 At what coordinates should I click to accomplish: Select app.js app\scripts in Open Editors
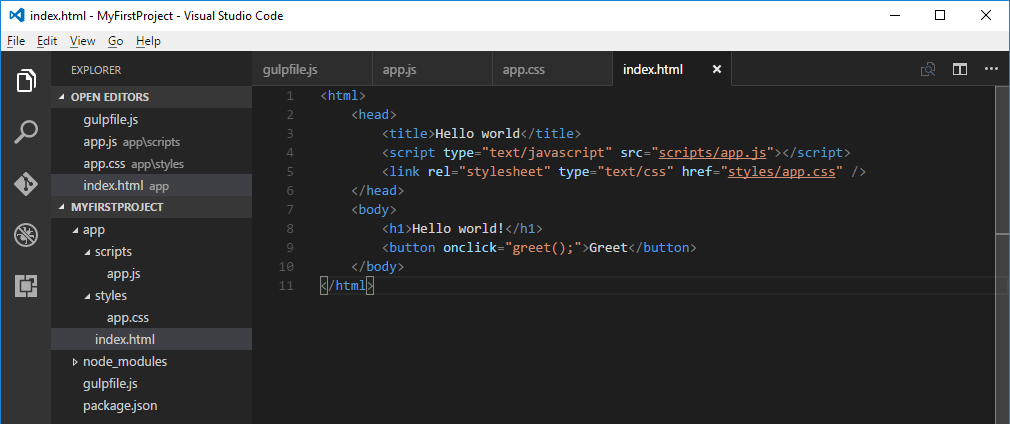click(151, 142)
